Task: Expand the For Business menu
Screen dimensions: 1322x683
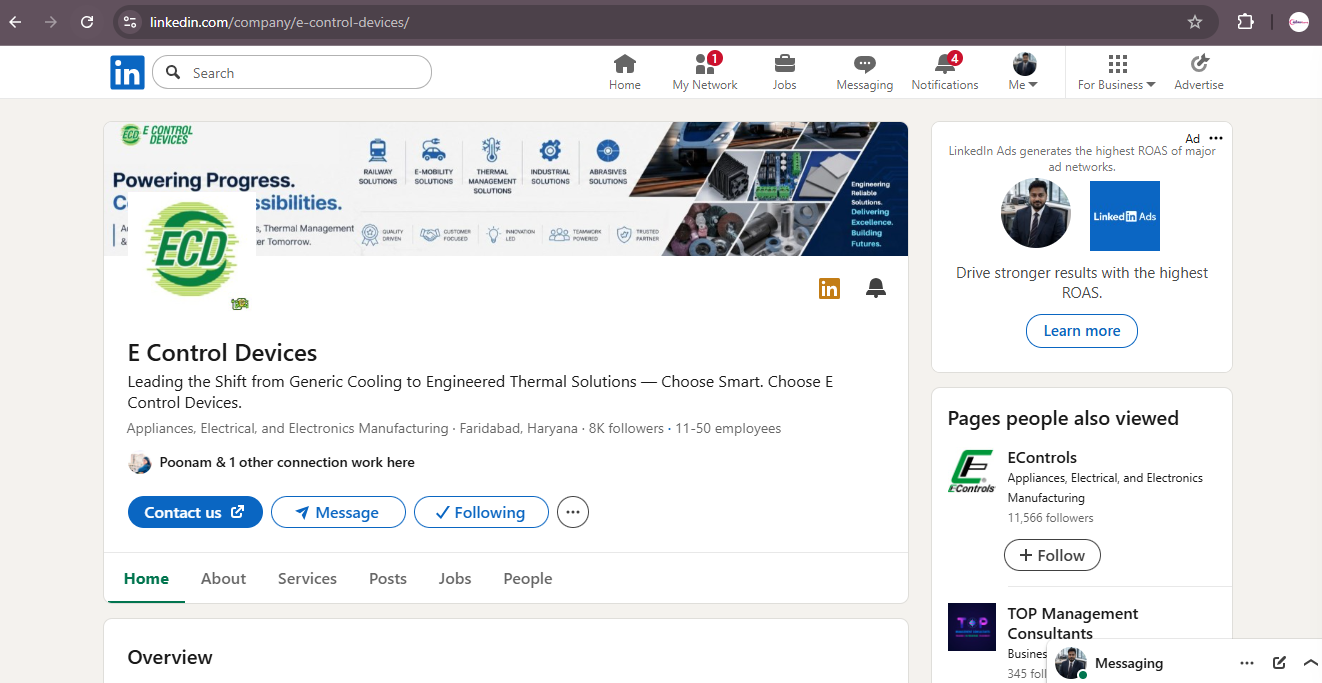Action: point(1117,72)
